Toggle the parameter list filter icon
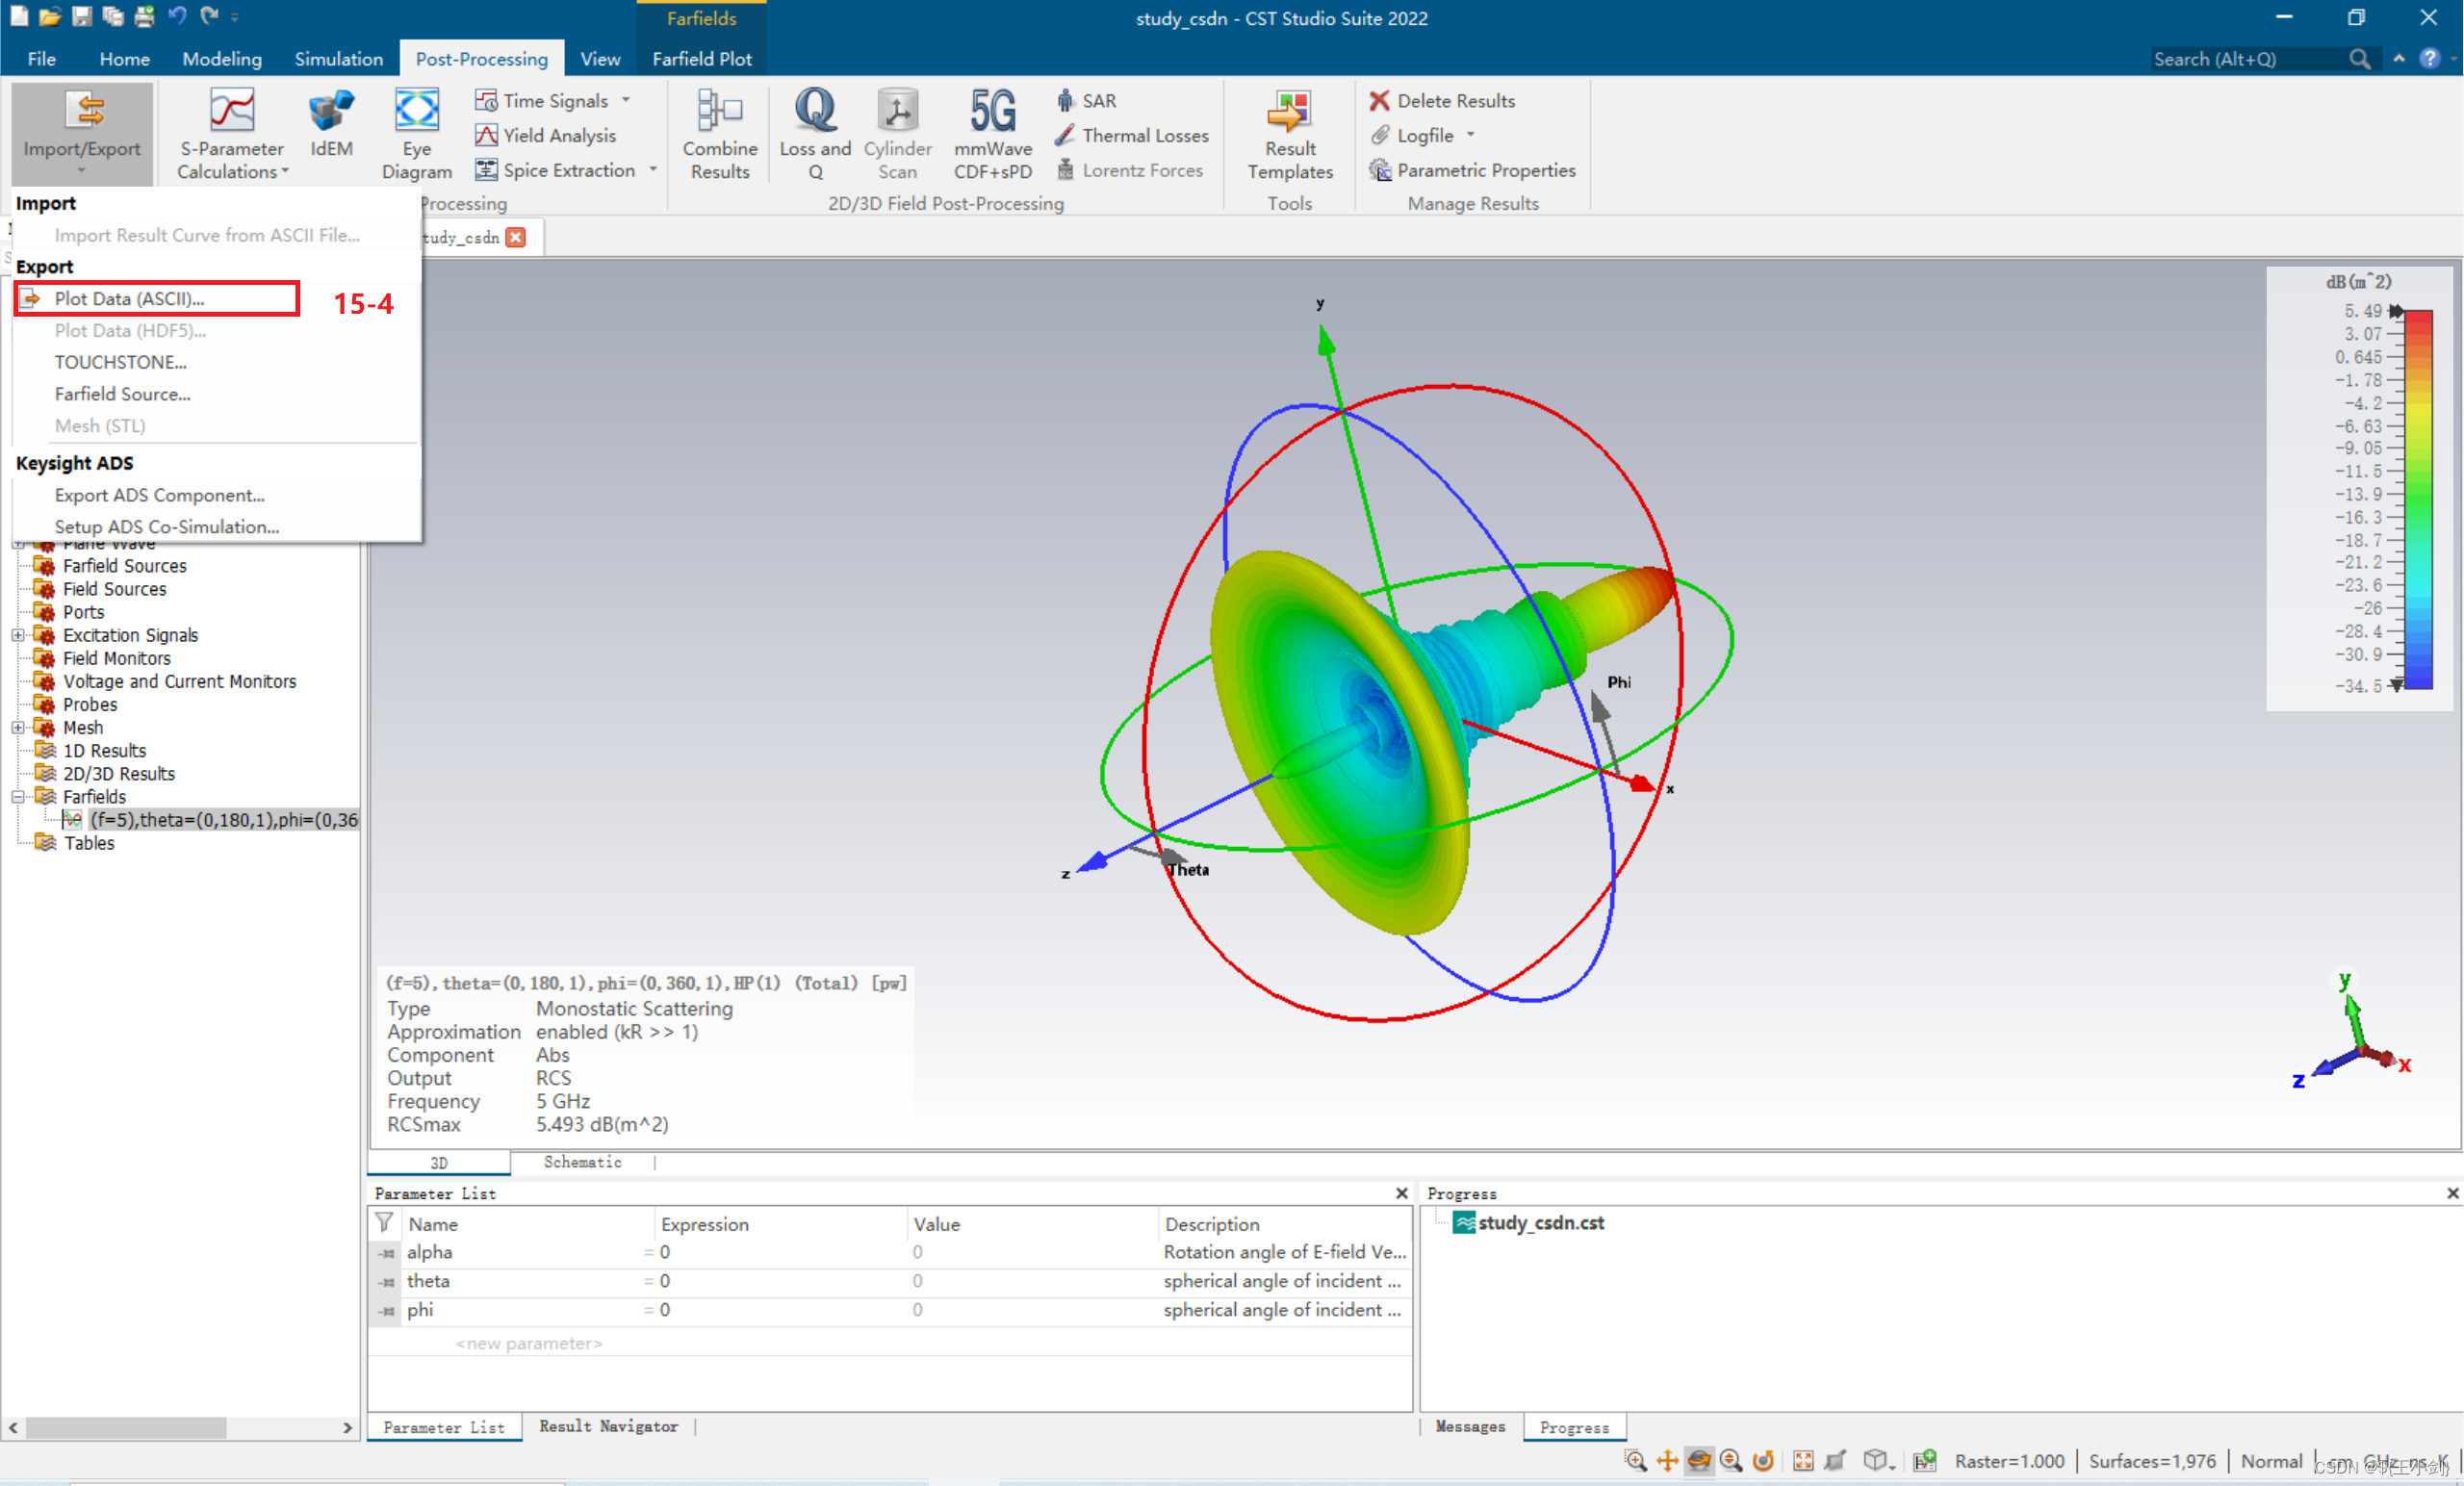 [x=384, y=1223]
